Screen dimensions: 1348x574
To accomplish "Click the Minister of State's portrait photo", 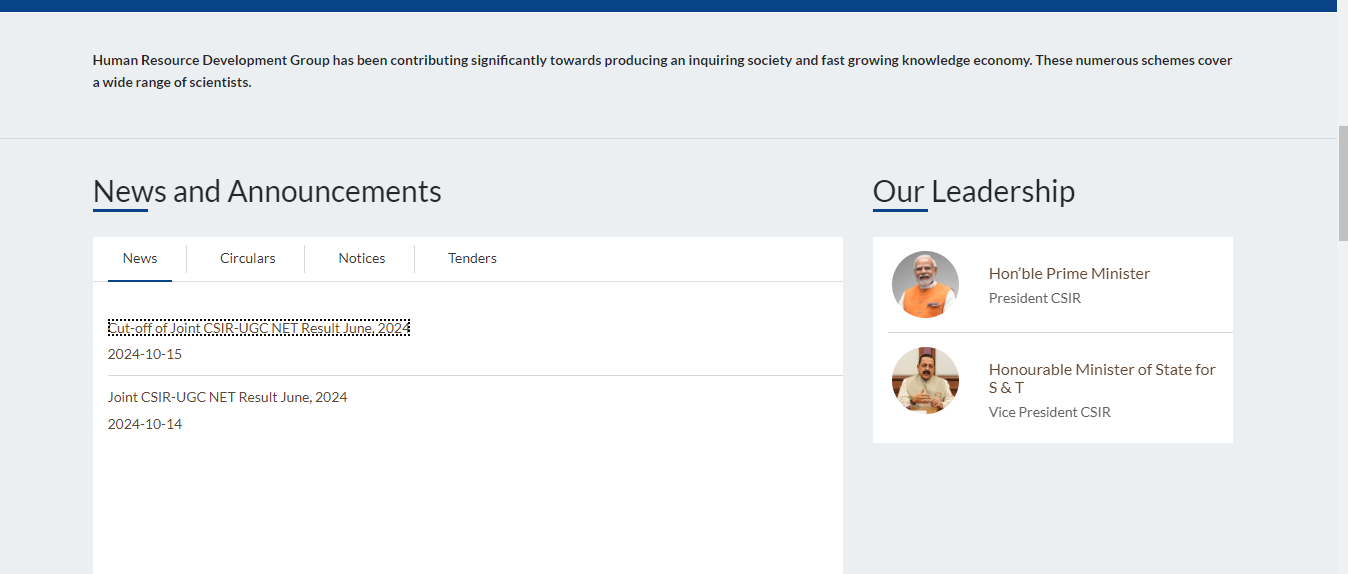I will pos(925,380).
